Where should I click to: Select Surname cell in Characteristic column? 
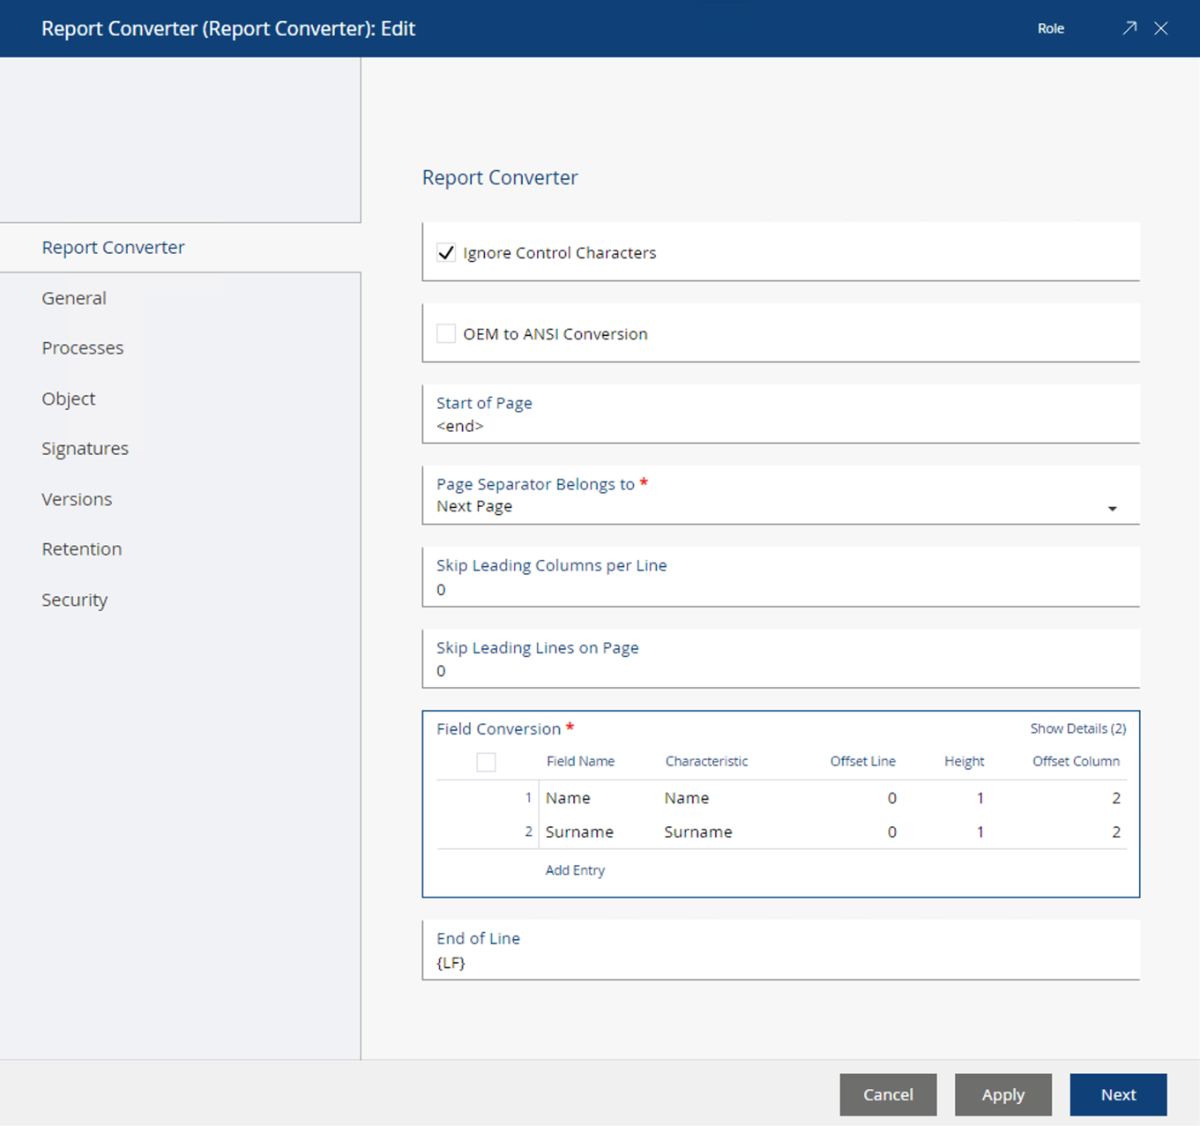point(698,832)
